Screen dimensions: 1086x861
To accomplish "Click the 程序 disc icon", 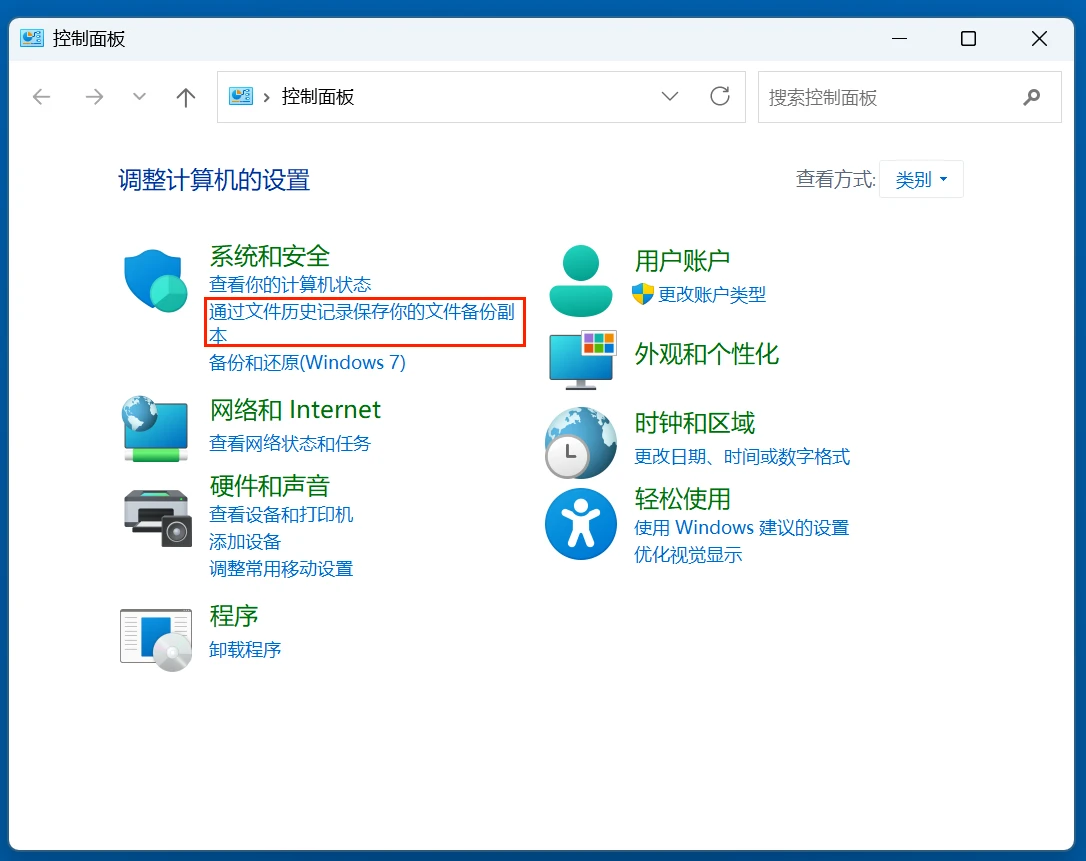I will 156,640.
